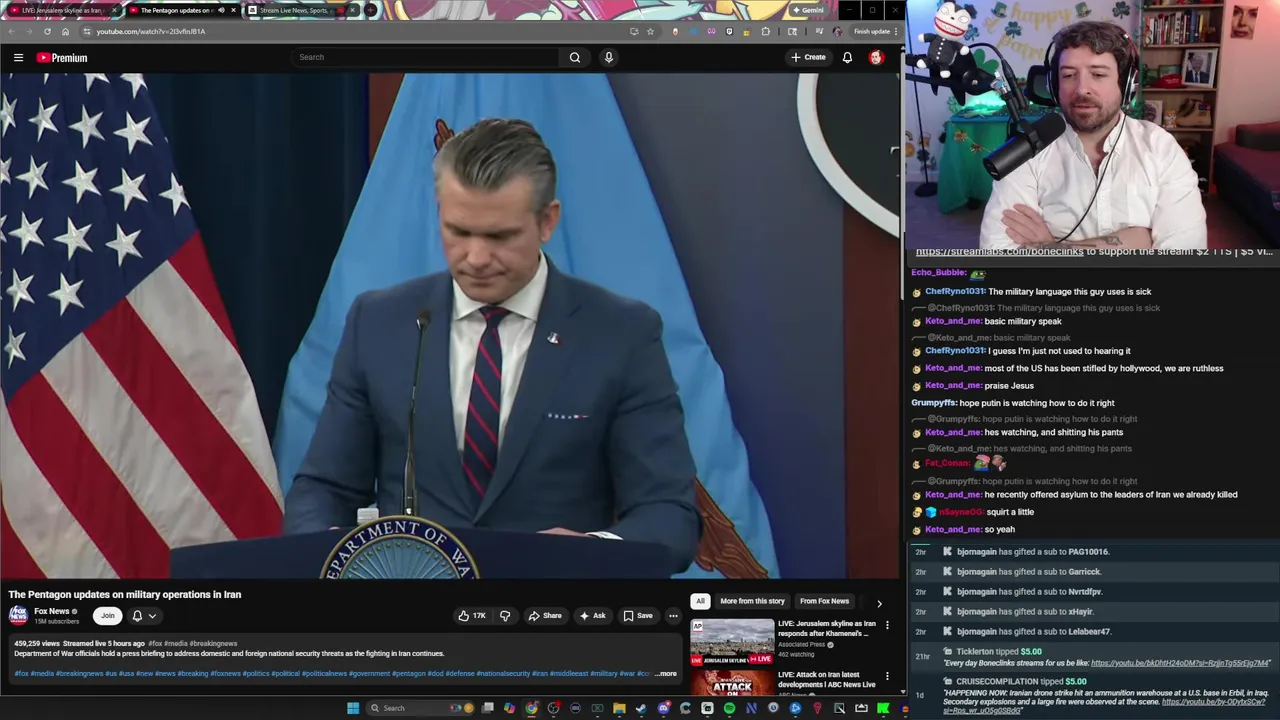Open the Jerusalem skyline live thumbnail
The height and width of the screenshot is (720, 1280).
point(732,642)
